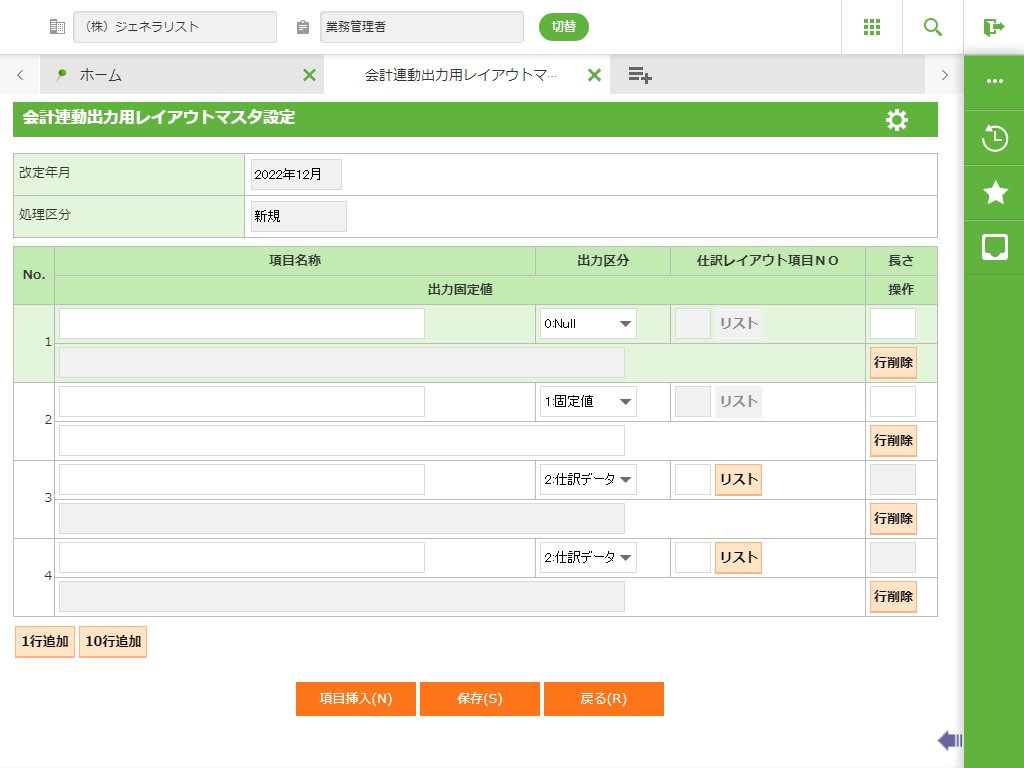
Task: Click the logout icon in top-right corner
Action: point(993,27)
